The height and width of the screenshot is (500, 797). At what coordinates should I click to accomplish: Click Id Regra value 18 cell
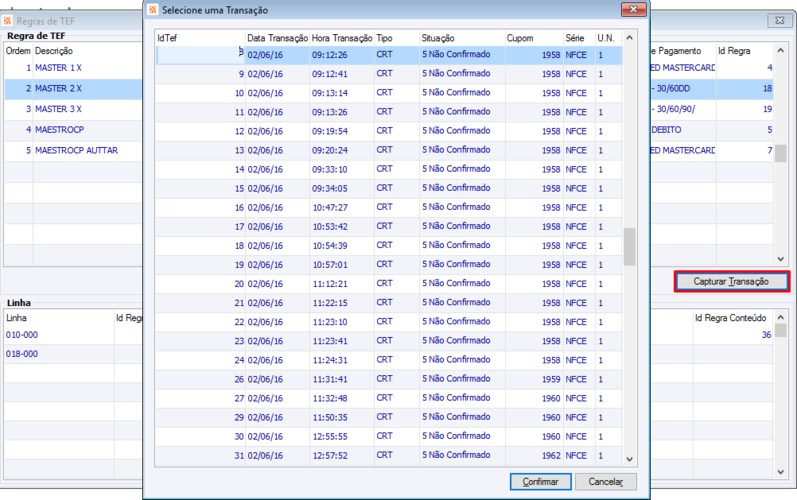pyautogui.click(x=745, y=88)
